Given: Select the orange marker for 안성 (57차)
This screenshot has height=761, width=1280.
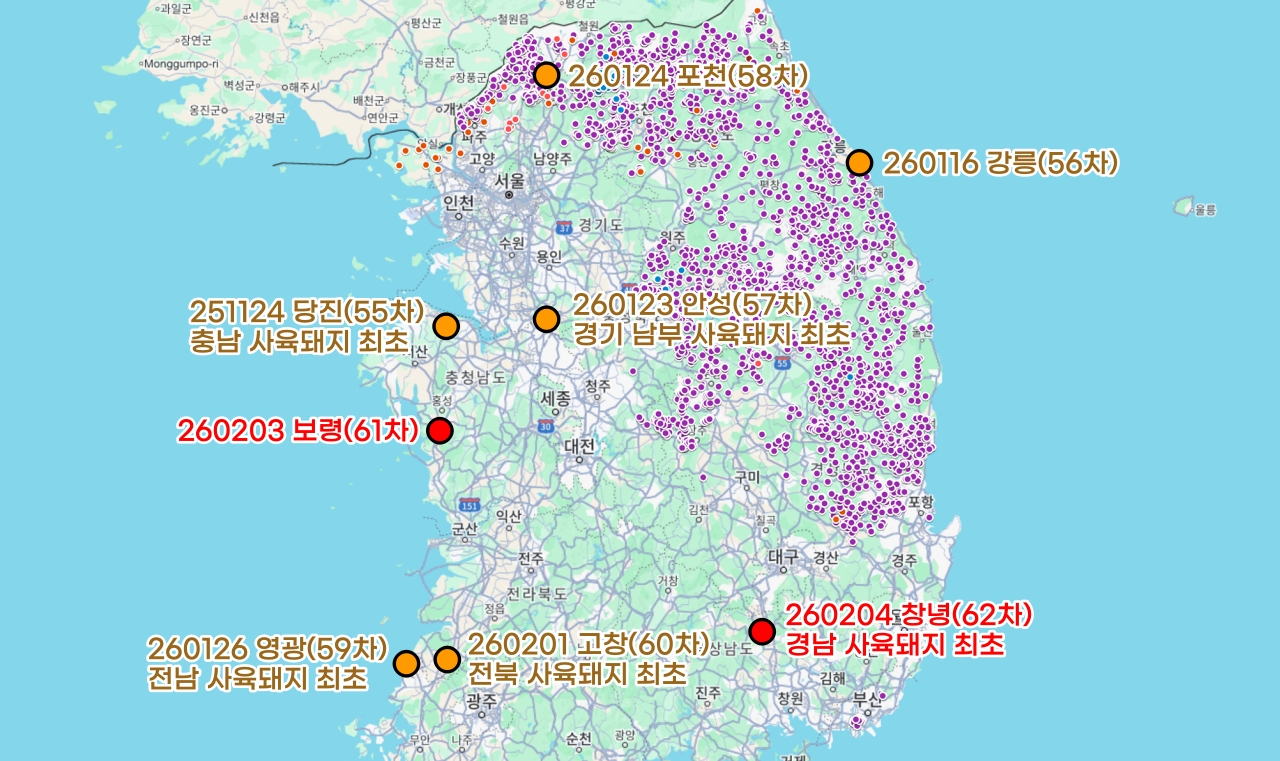Looking at the screenshot, I should [548, 318].
